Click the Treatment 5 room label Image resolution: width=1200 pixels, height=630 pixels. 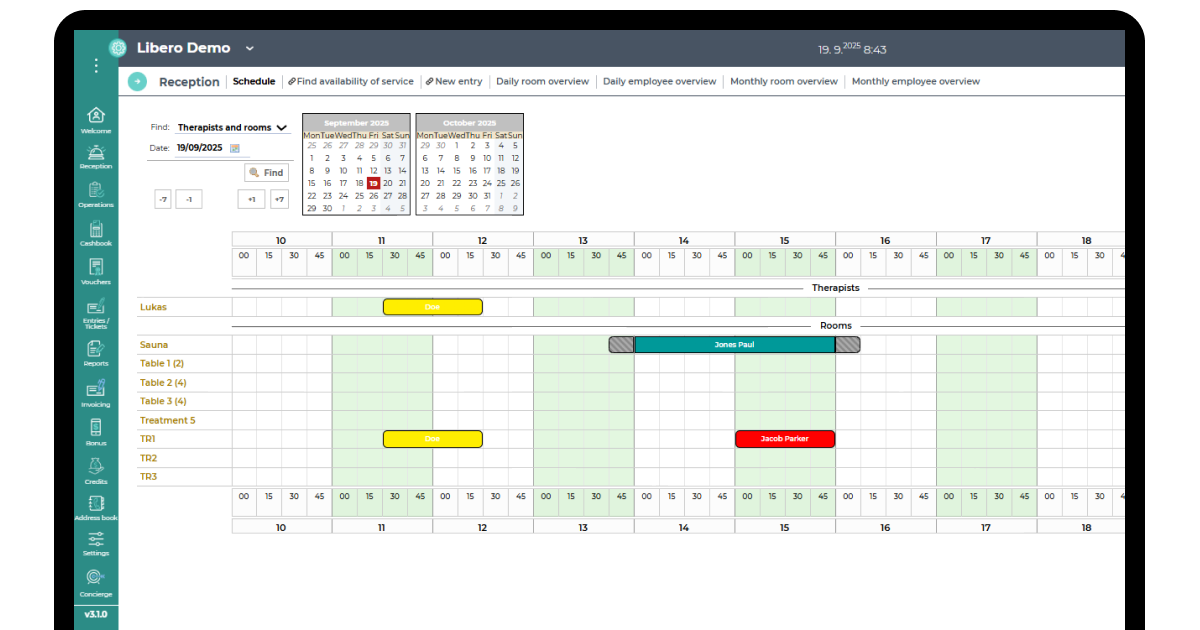167,421
